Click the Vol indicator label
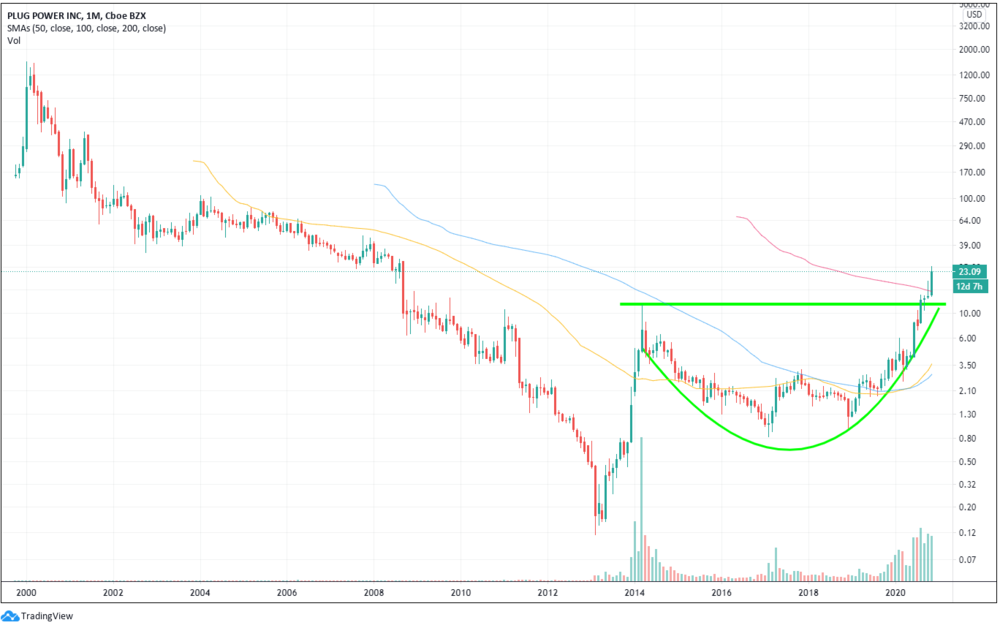1000x628 pixels. [x=13, y=40]
